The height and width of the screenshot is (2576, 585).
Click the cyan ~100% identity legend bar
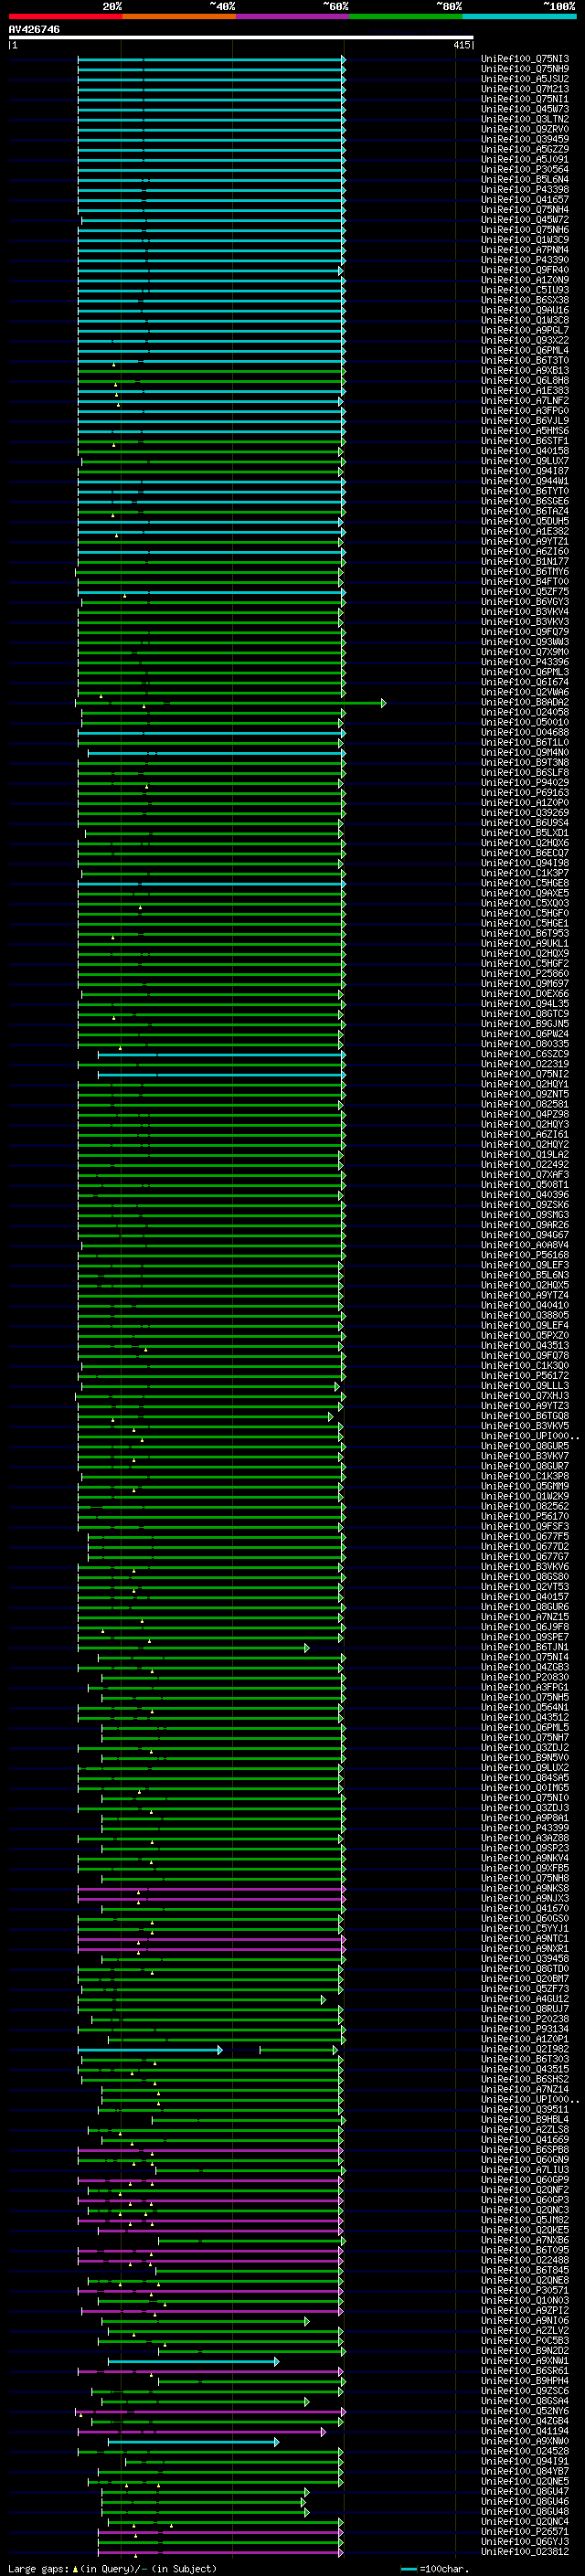coord(519,16)
